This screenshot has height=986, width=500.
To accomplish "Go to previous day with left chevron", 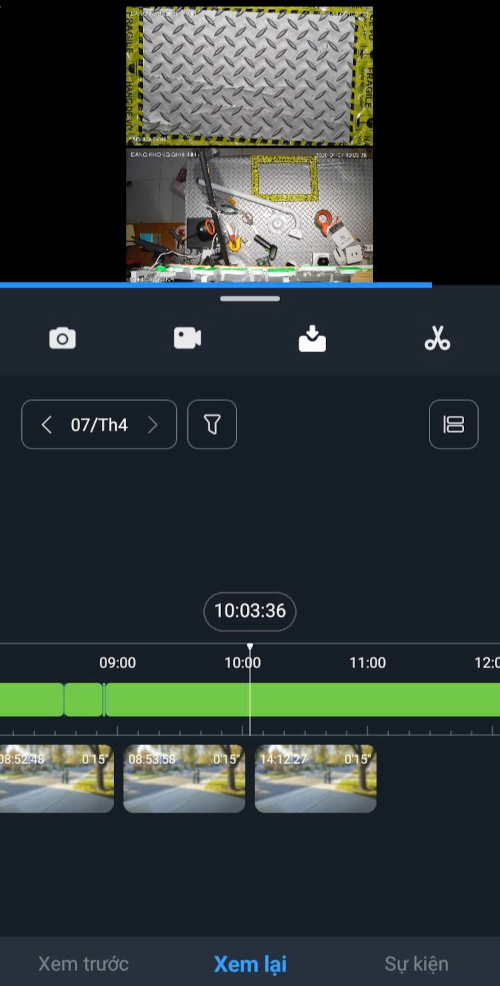I will pos(46,425).
